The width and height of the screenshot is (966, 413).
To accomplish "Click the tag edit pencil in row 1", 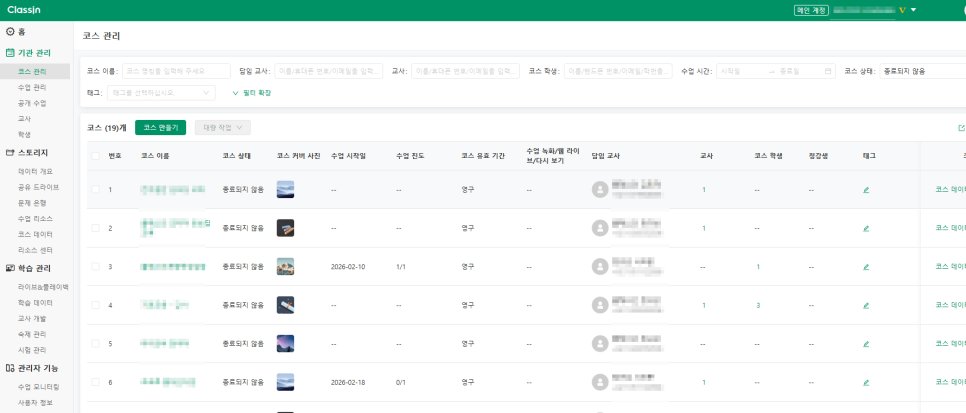I will coord(866,190).
